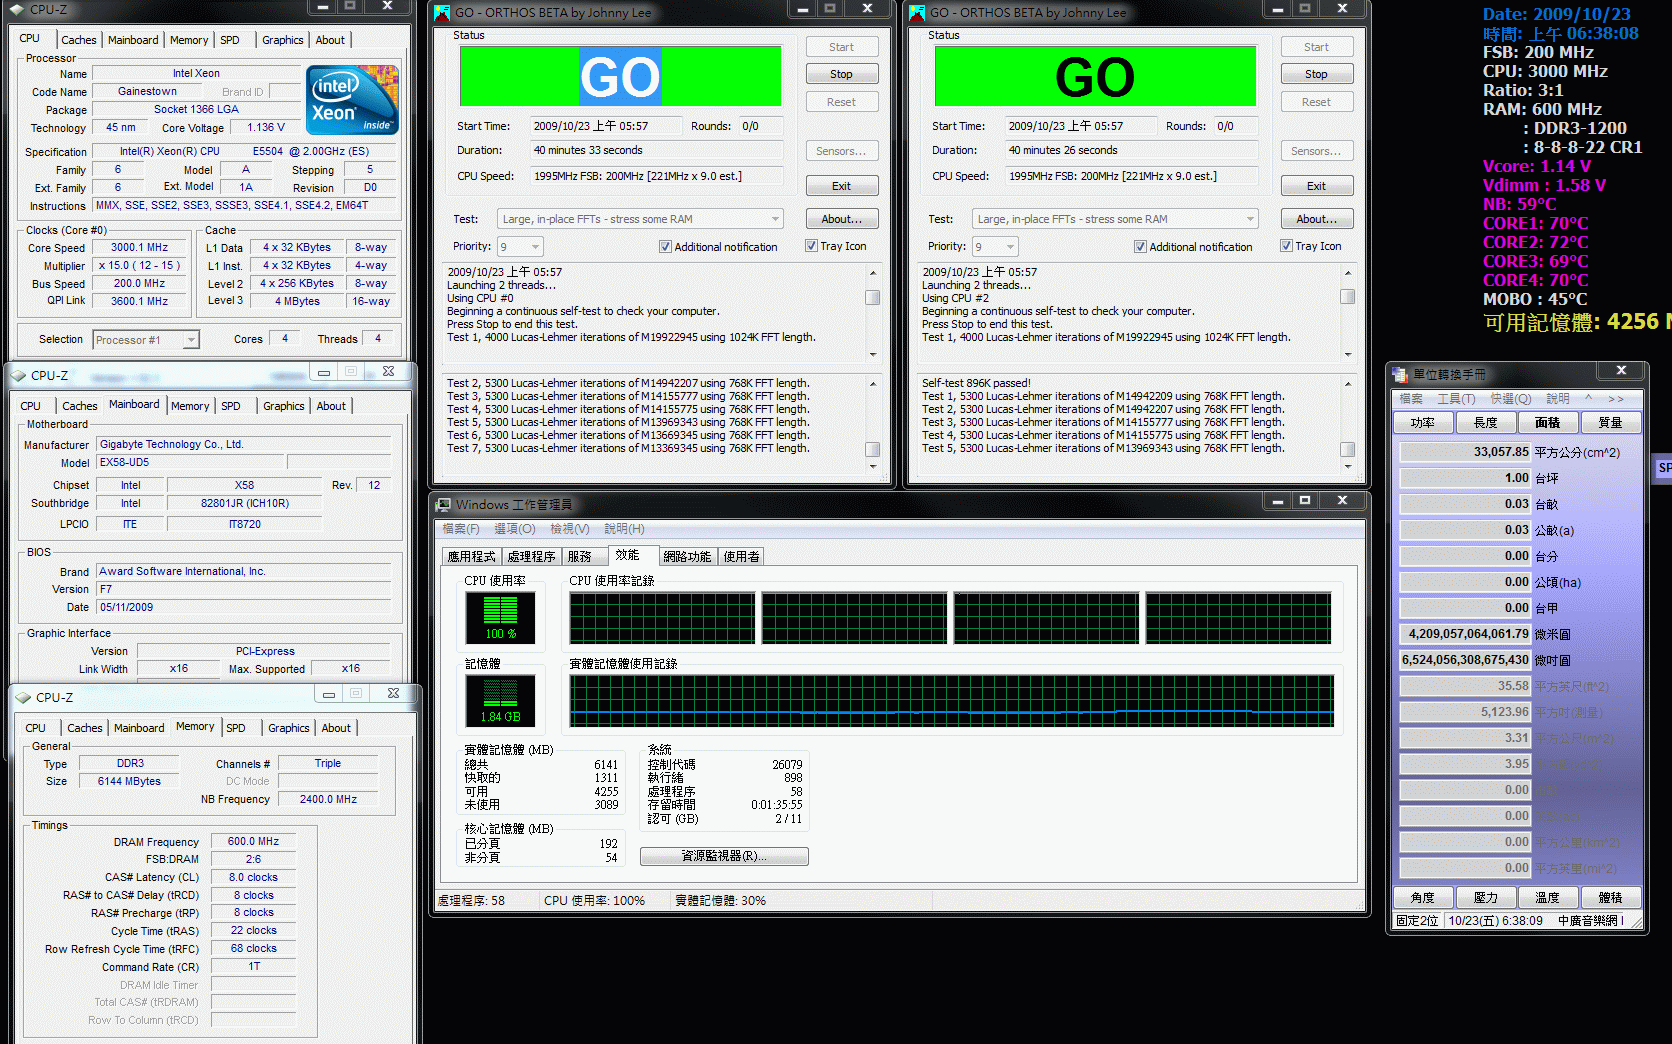Click the CPU usage 100% meter graphic

tap(500, 617)
